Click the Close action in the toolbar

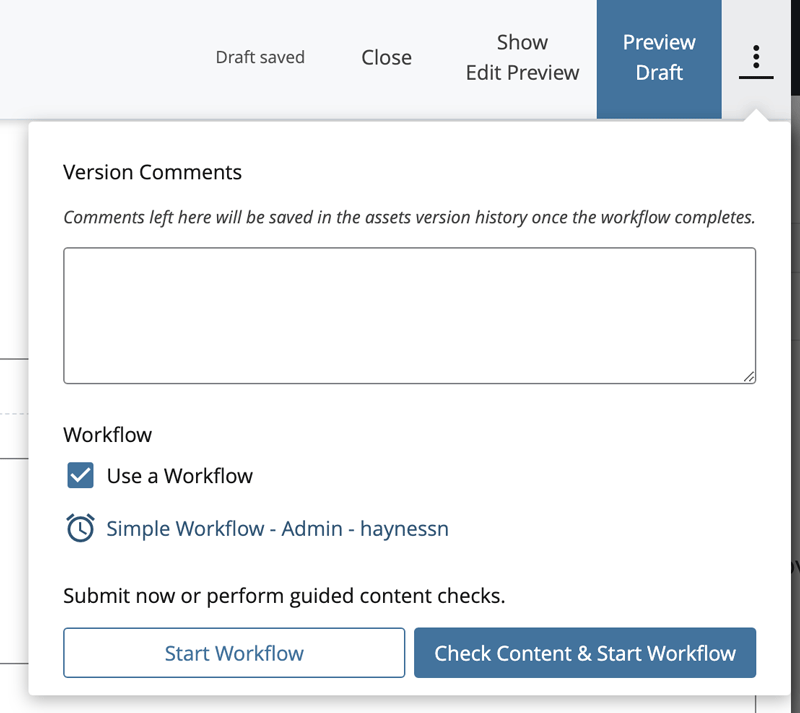(x=386, y=57)
